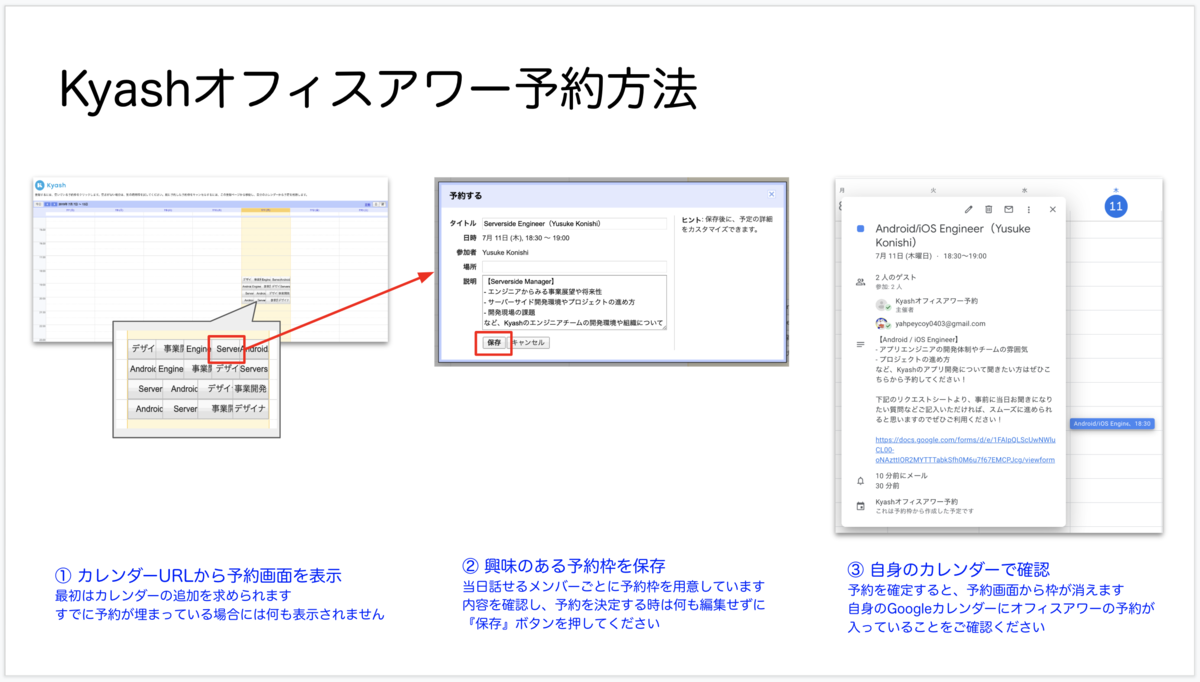
Task: Click the guests people icon in event popup
Action: pos(860,282)
